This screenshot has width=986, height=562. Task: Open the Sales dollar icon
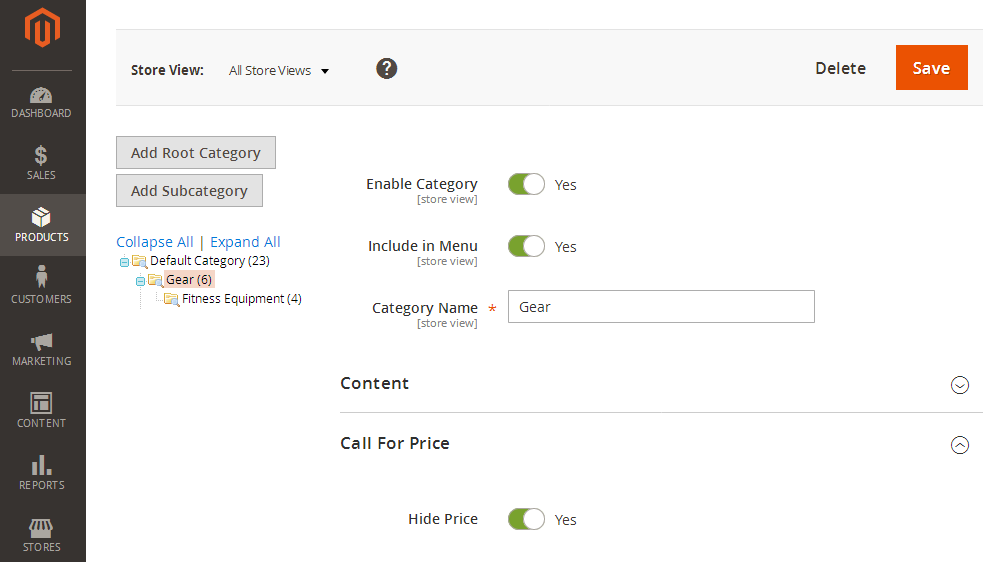[41, 156]
